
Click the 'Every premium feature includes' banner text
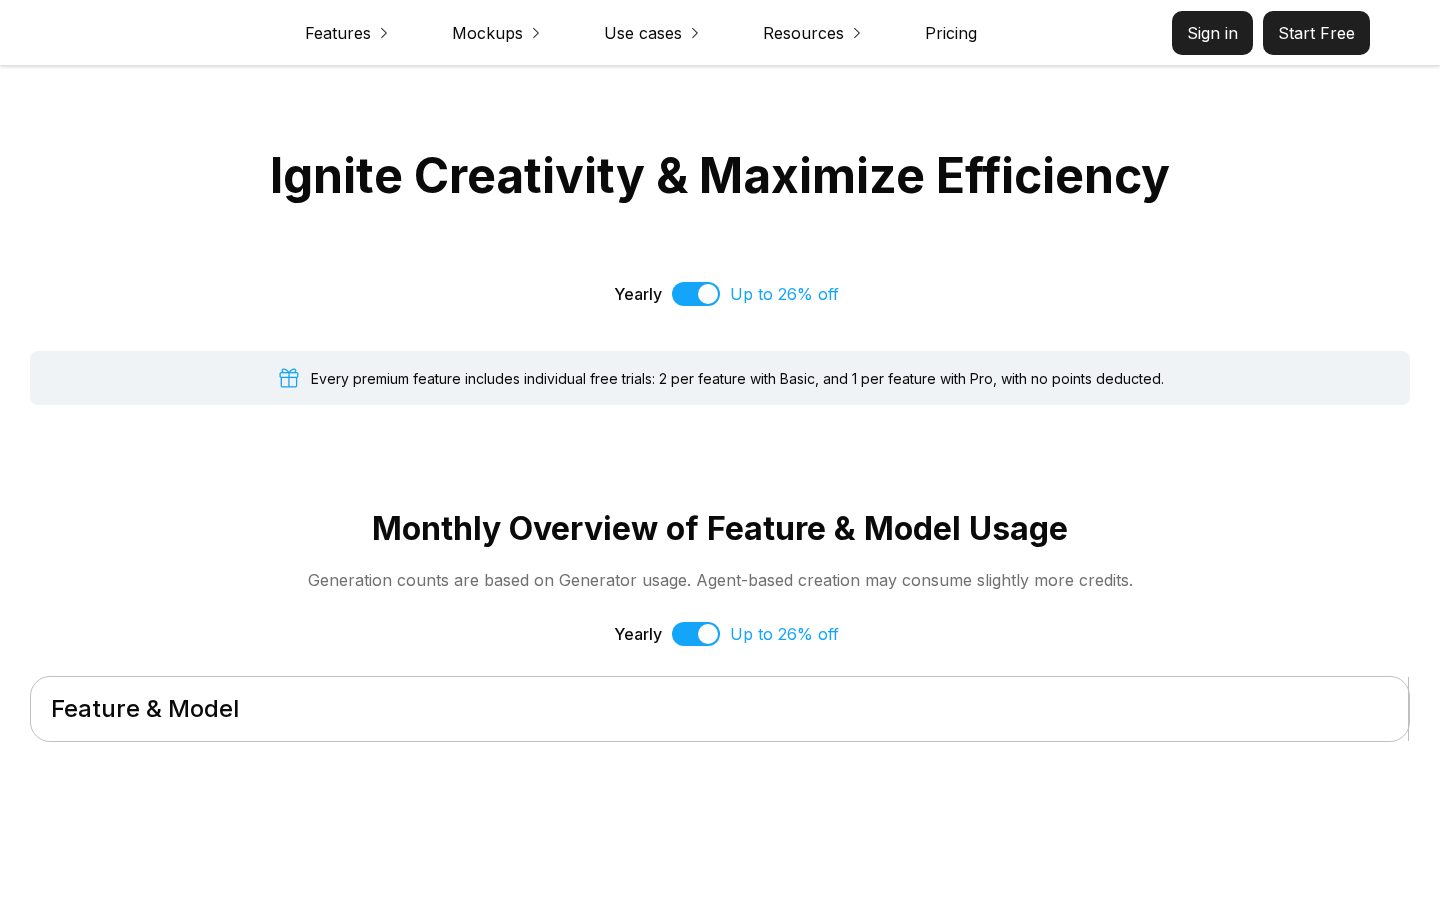[x=737, y=379]
